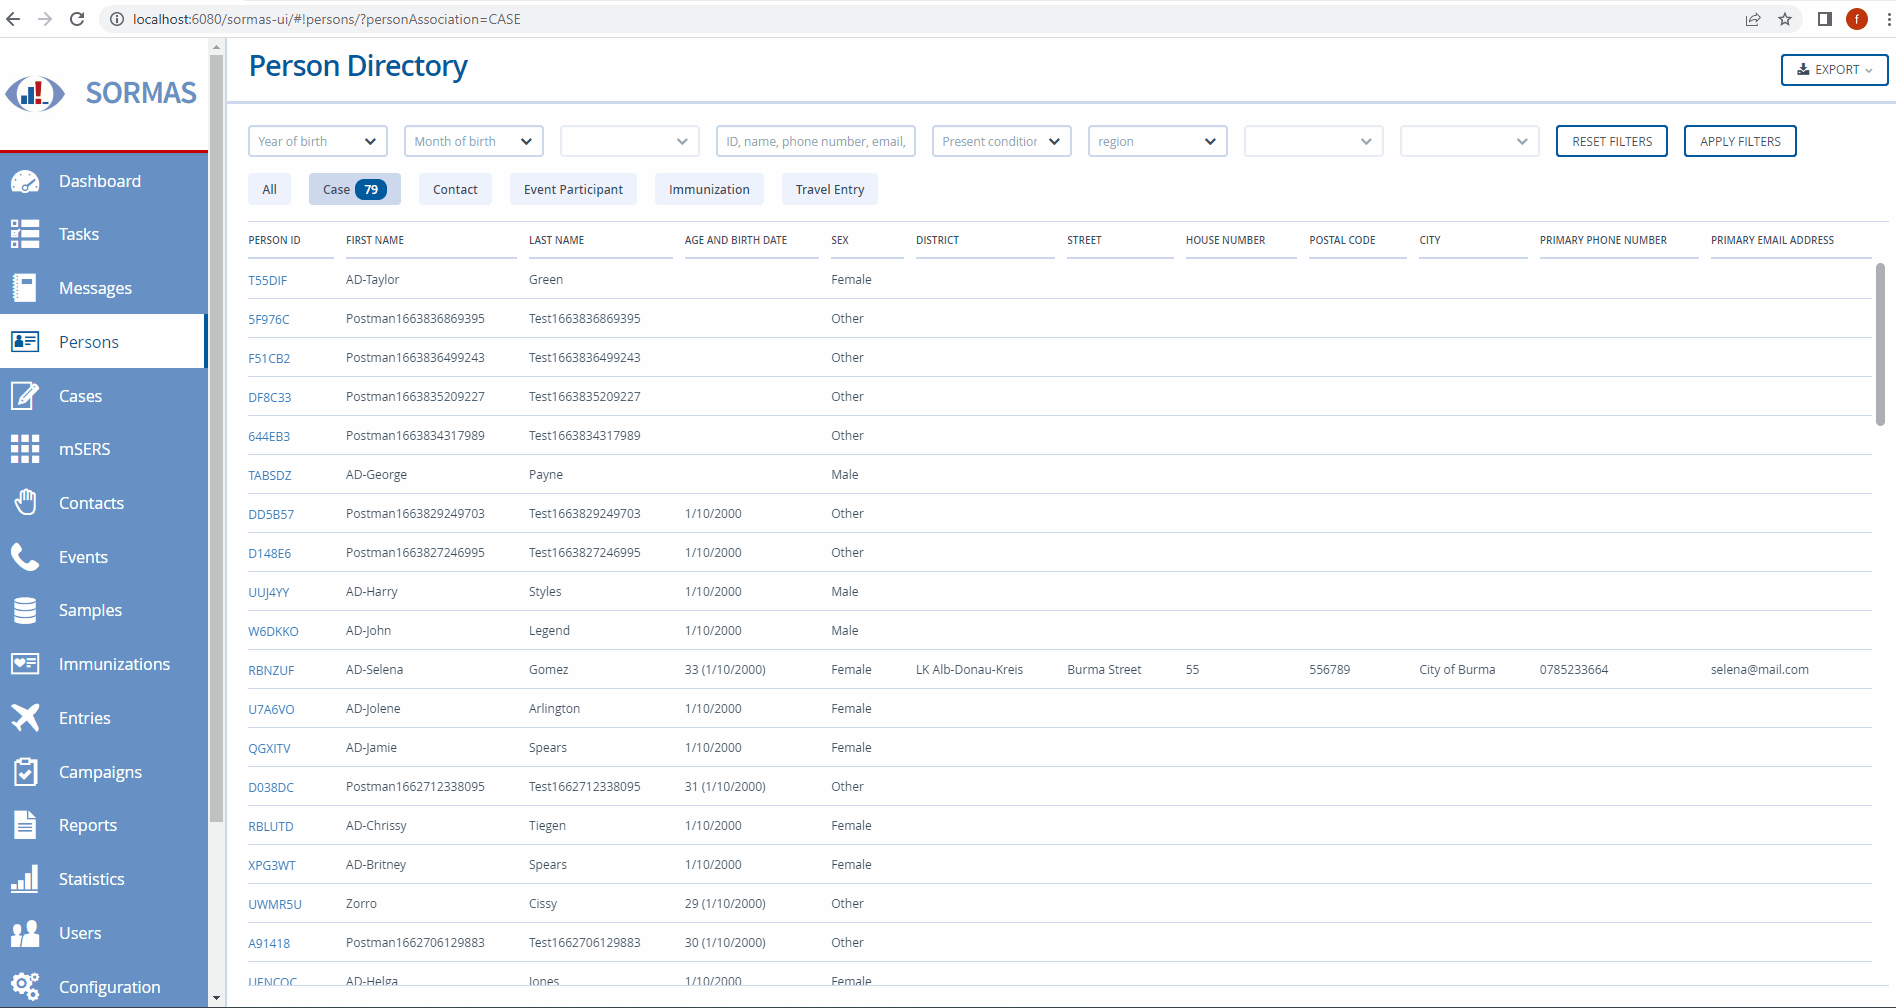
Task: Select the Event Participant tab
Action: [573, 189]
